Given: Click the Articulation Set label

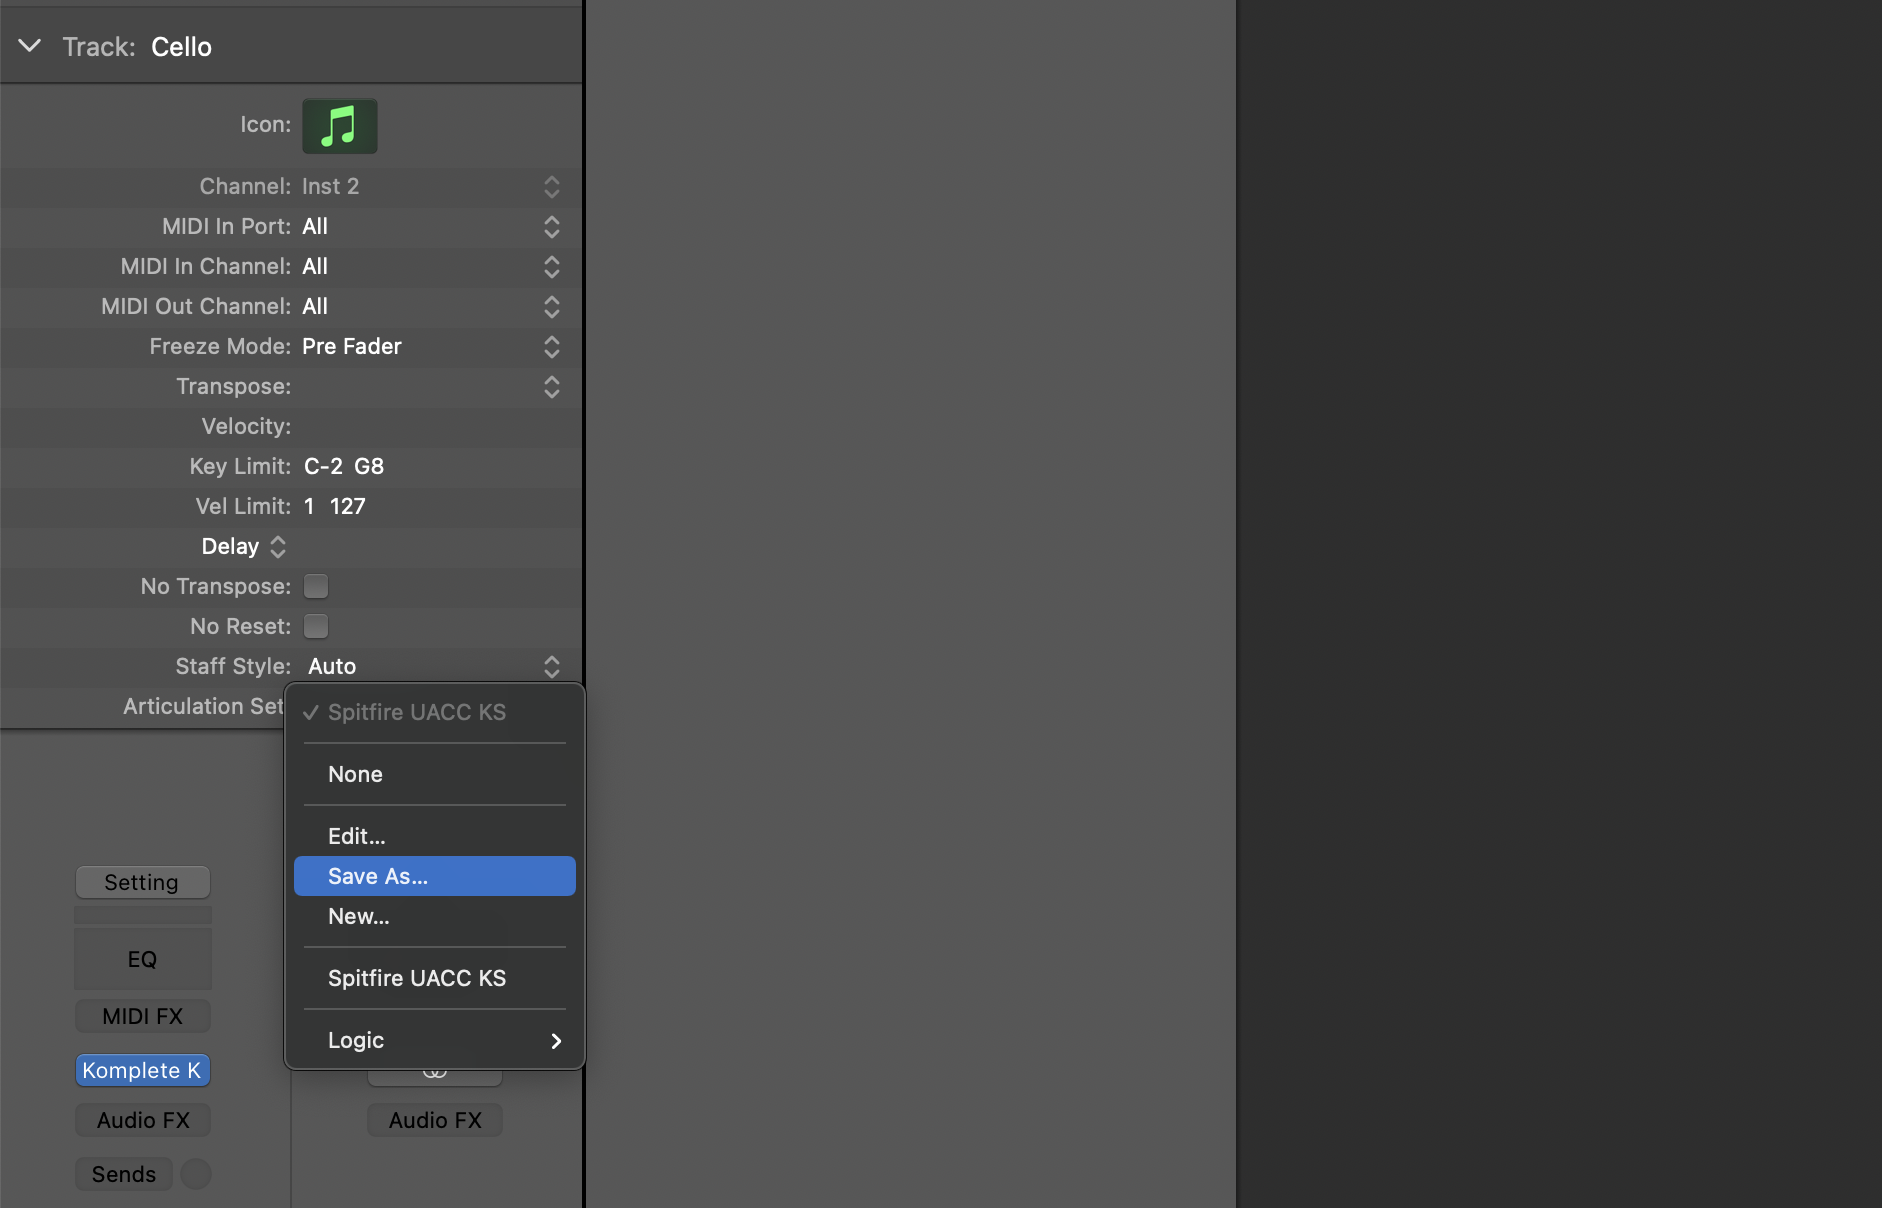Looking at the screenshot, I should pos(203,706).
